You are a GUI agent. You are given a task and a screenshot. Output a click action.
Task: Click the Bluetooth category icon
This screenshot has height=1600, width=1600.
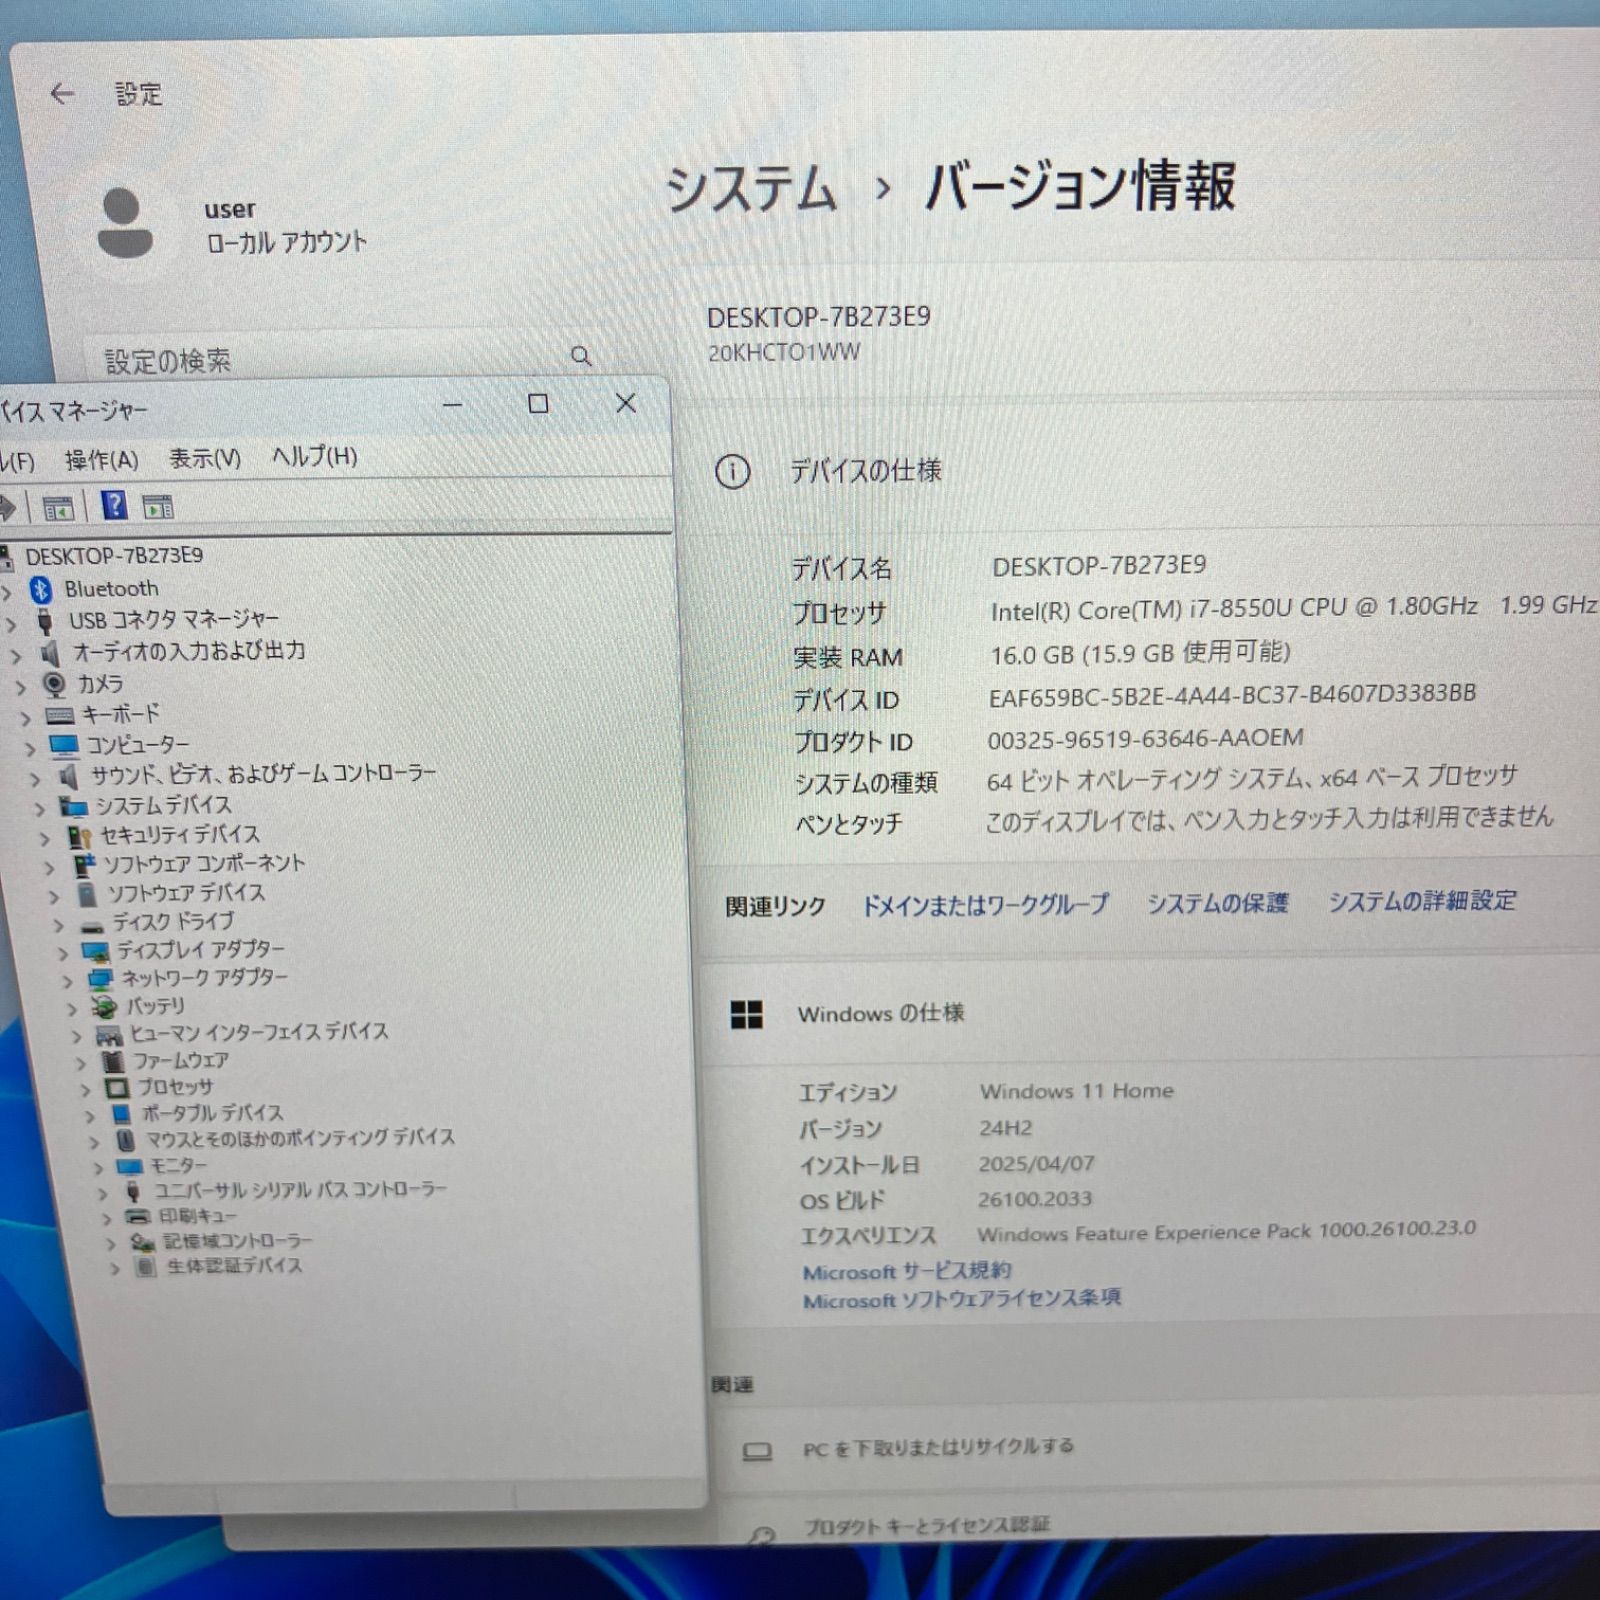(x=41, y=589)
